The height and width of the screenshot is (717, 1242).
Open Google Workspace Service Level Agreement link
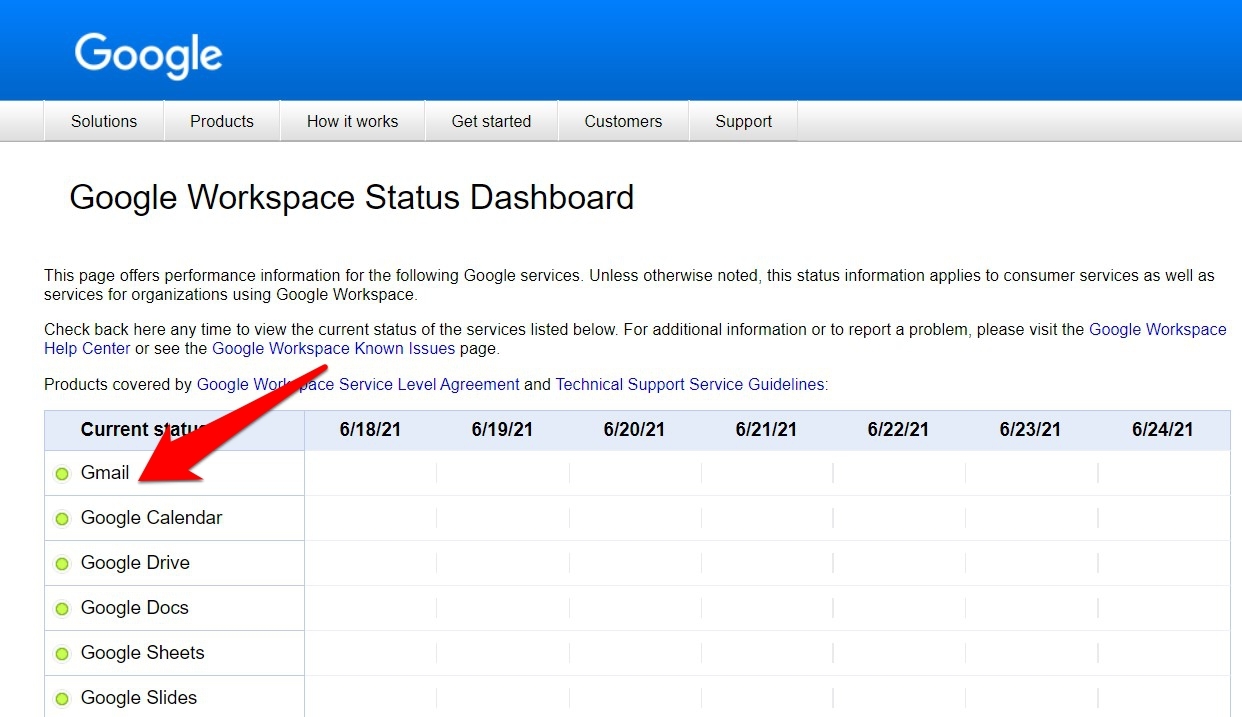coord(358,384)
